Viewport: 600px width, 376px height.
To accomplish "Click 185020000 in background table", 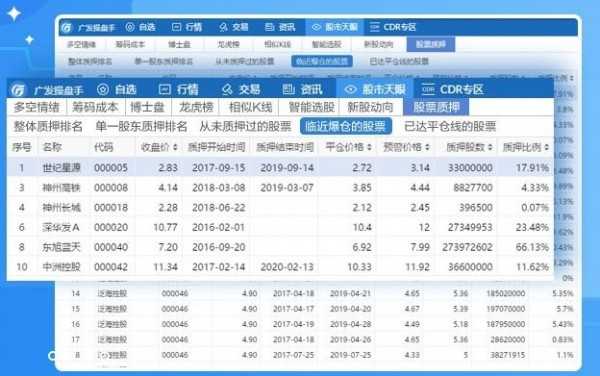I will point(505,294).
